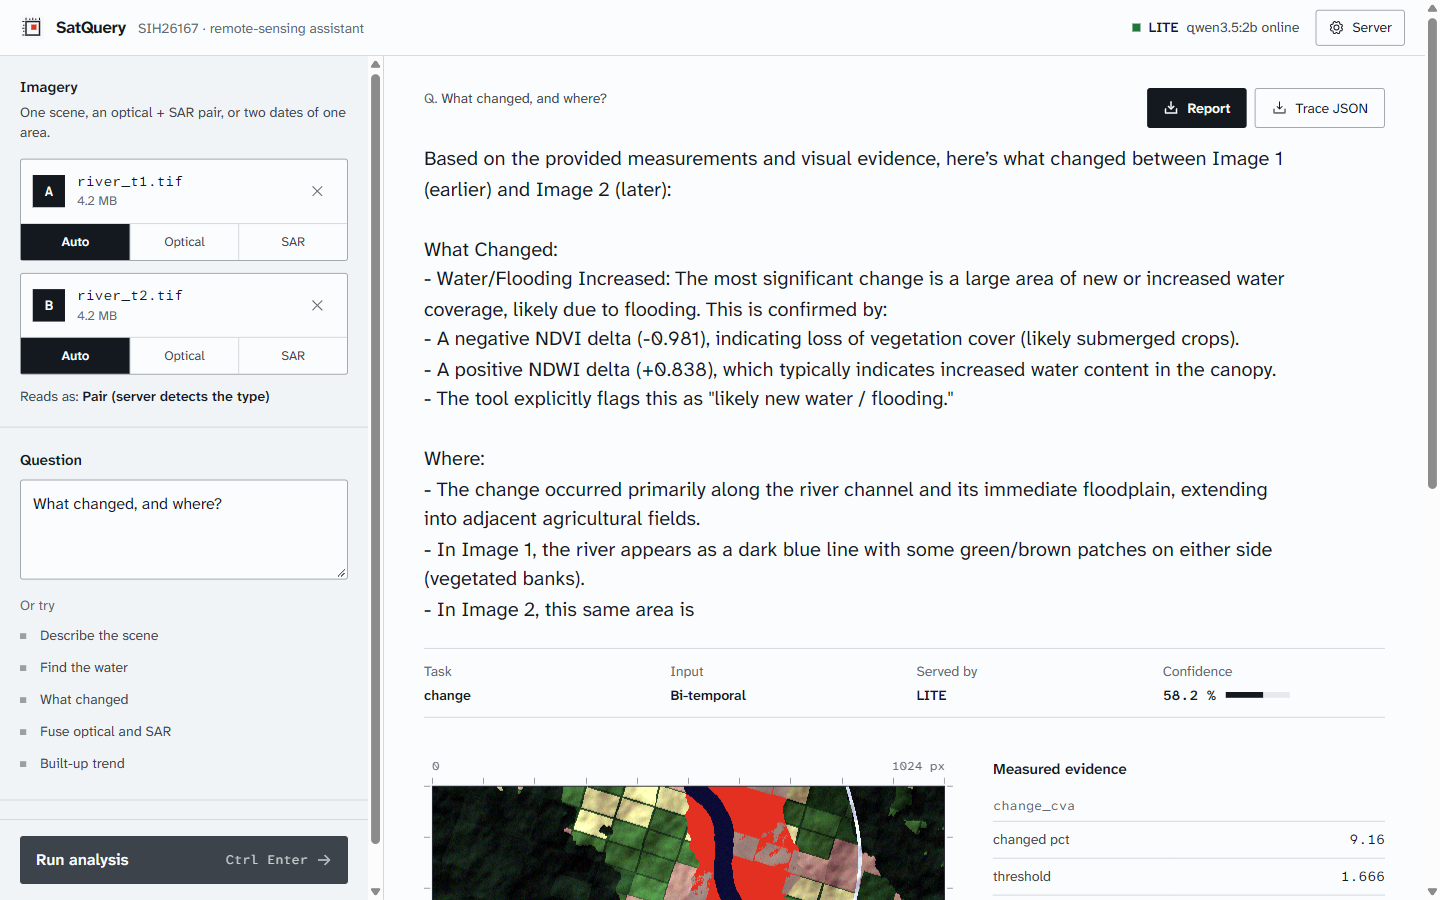The image size is (1440, 900).
Task: Choose the 'Fuse optical and SAR' suggestion
Action: tap(105, 732)
